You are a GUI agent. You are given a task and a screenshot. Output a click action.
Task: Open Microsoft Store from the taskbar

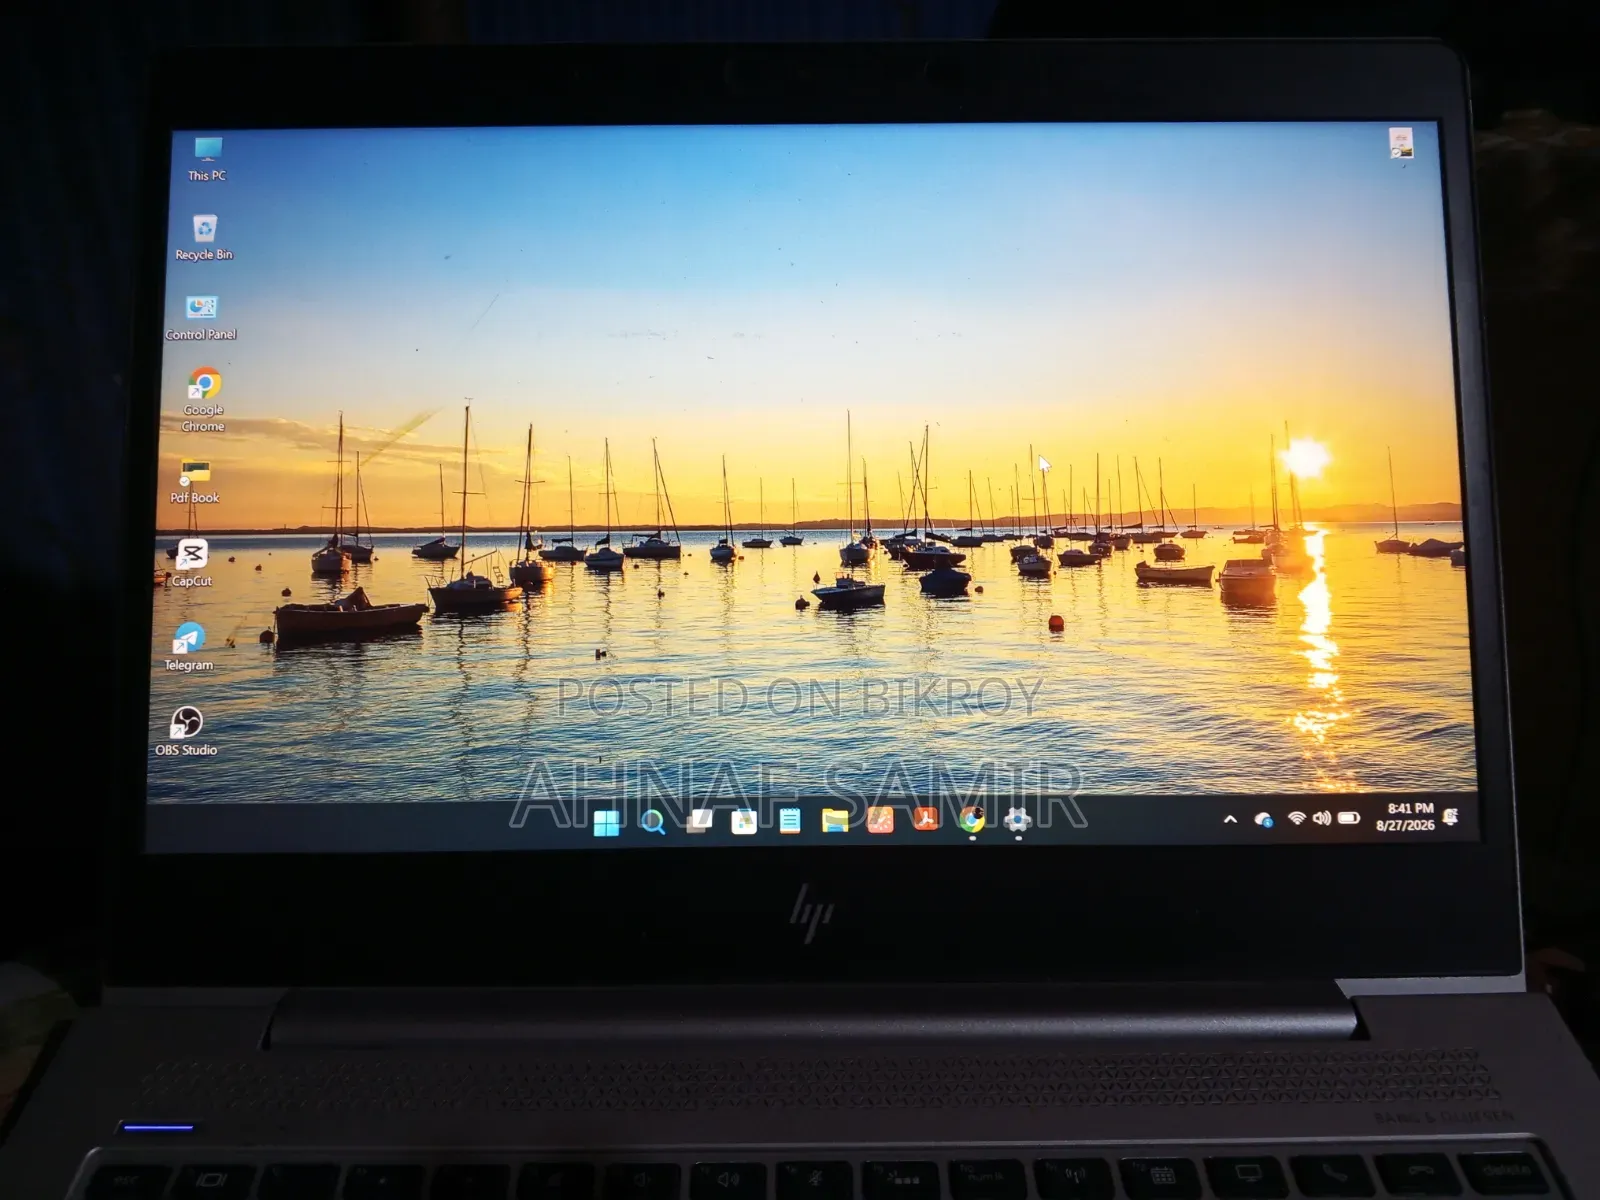tap(744, 822)
